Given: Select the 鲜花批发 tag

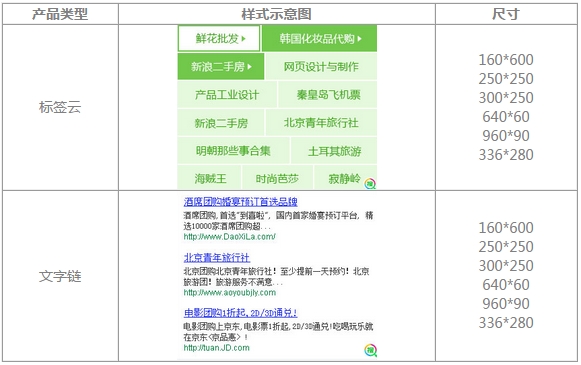Looking at the screenshot, I should coord(219,39).
